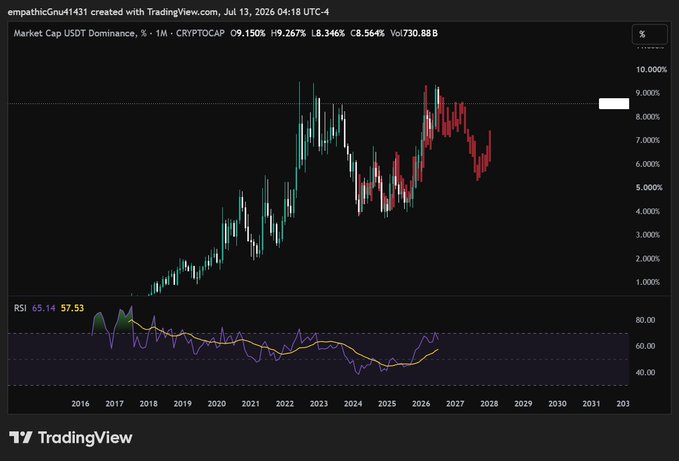
Task: Click the 2023 time axis label
Action: 319,403
